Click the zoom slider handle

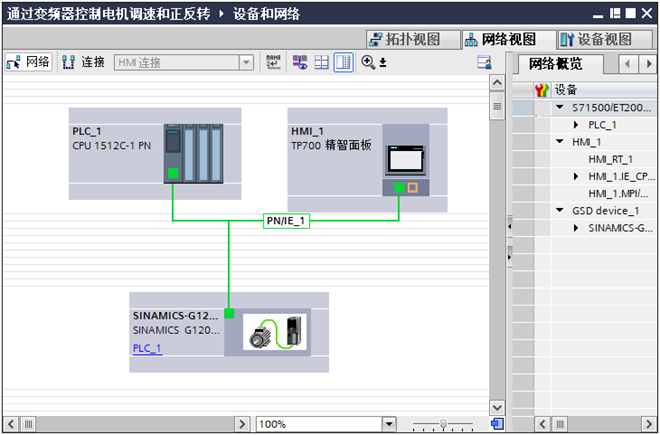(443, 424)
